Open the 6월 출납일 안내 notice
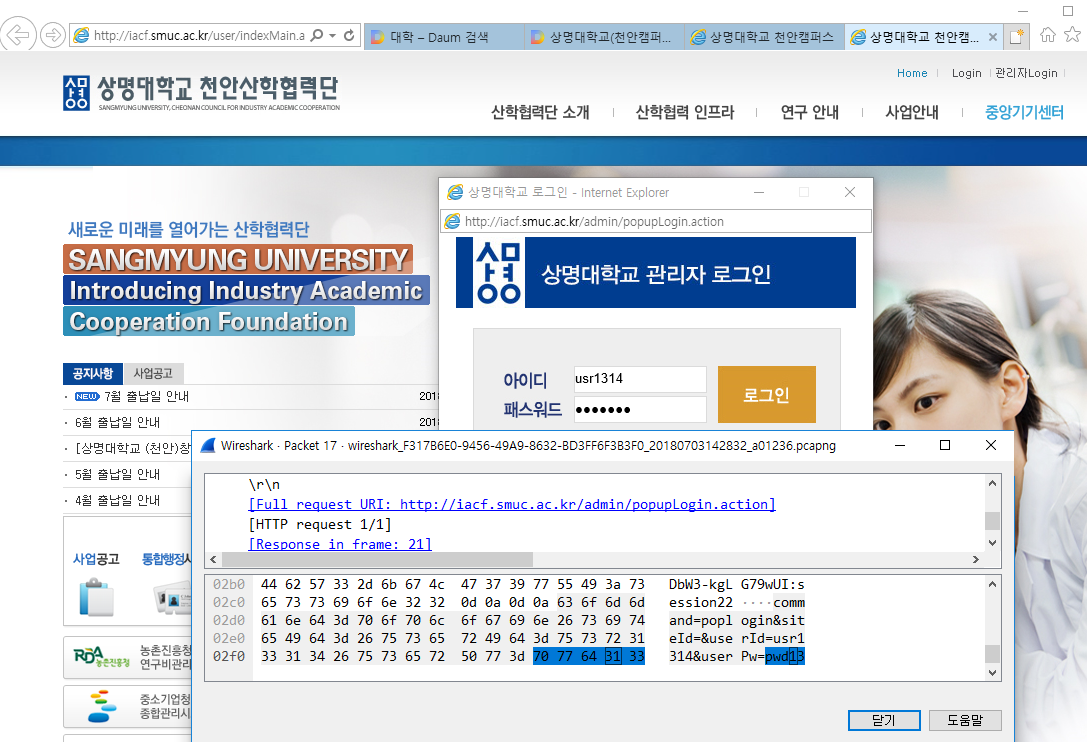The width and height of the screenshot is (1087, 742). 118,422
